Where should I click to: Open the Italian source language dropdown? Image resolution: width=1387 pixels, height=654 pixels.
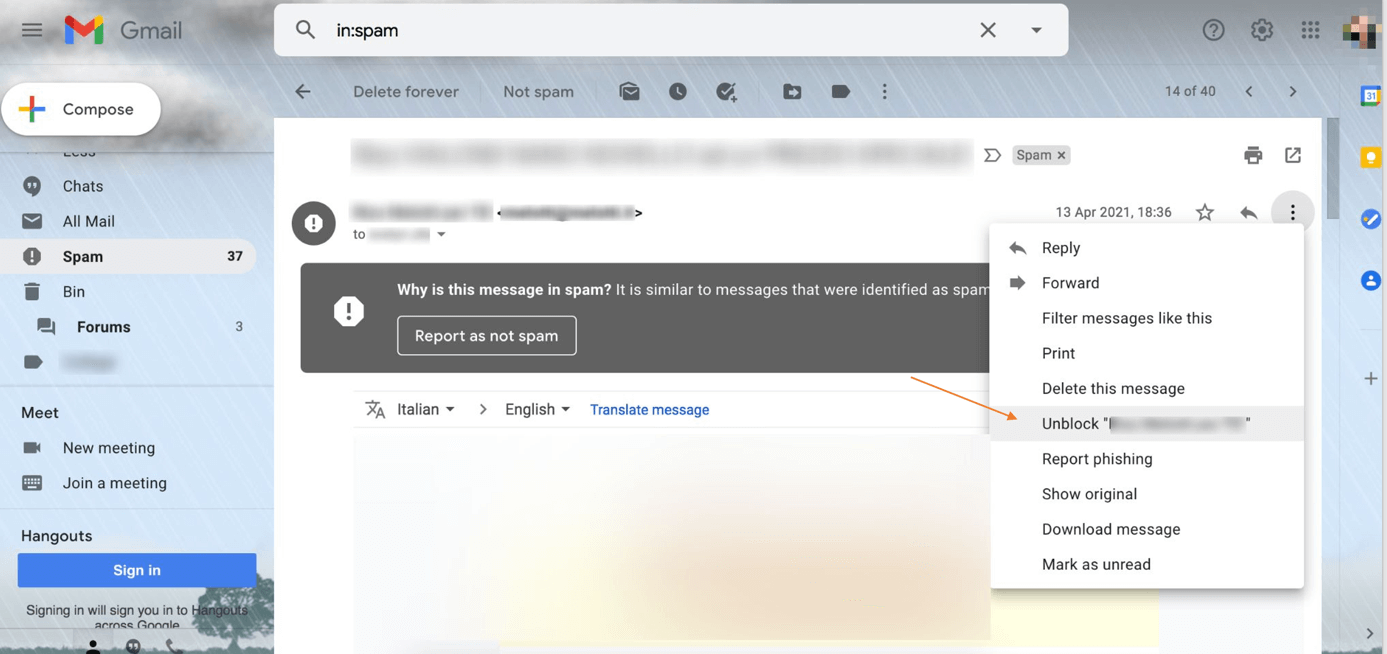(x=426, y=409)
